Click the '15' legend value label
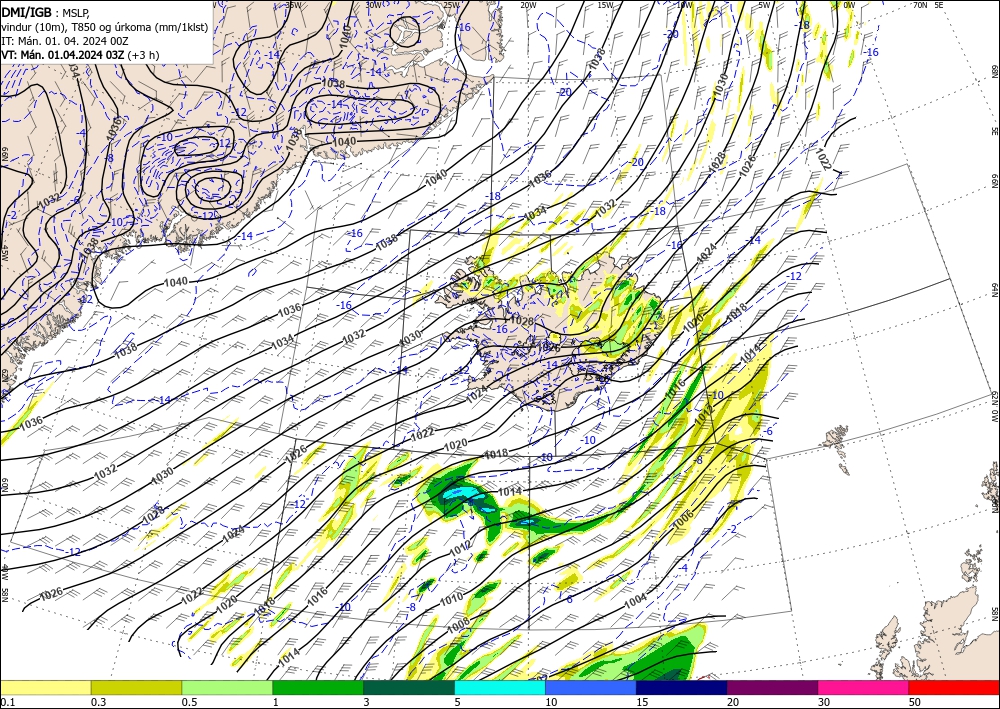 pyautogui.click(x=642, y=702)
